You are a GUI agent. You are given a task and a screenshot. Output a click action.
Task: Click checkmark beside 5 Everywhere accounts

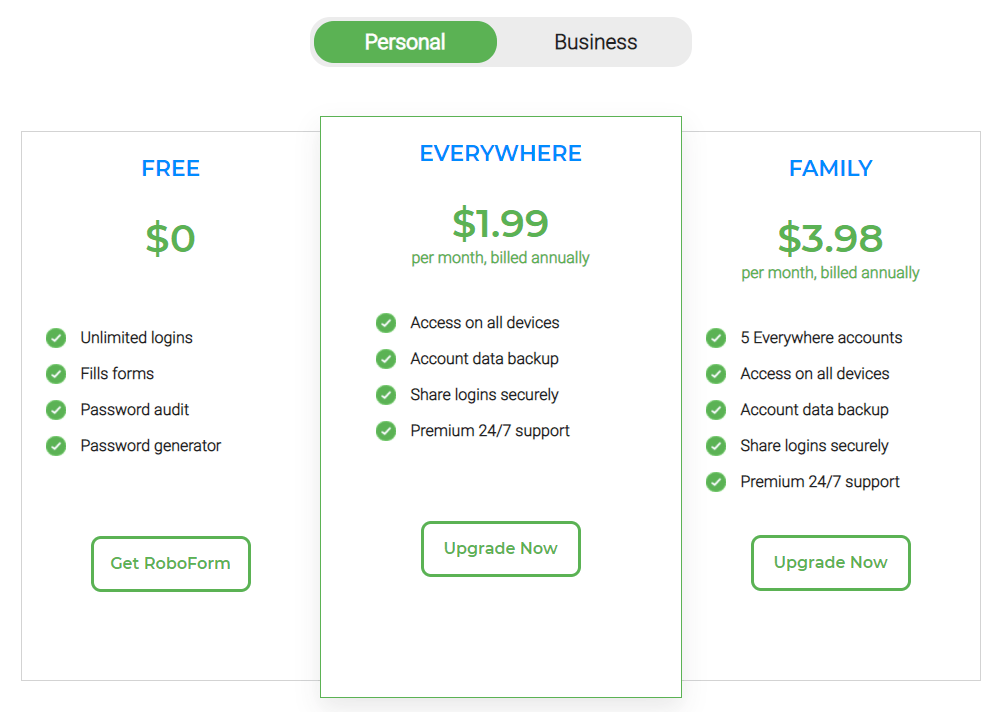point(716,338)
